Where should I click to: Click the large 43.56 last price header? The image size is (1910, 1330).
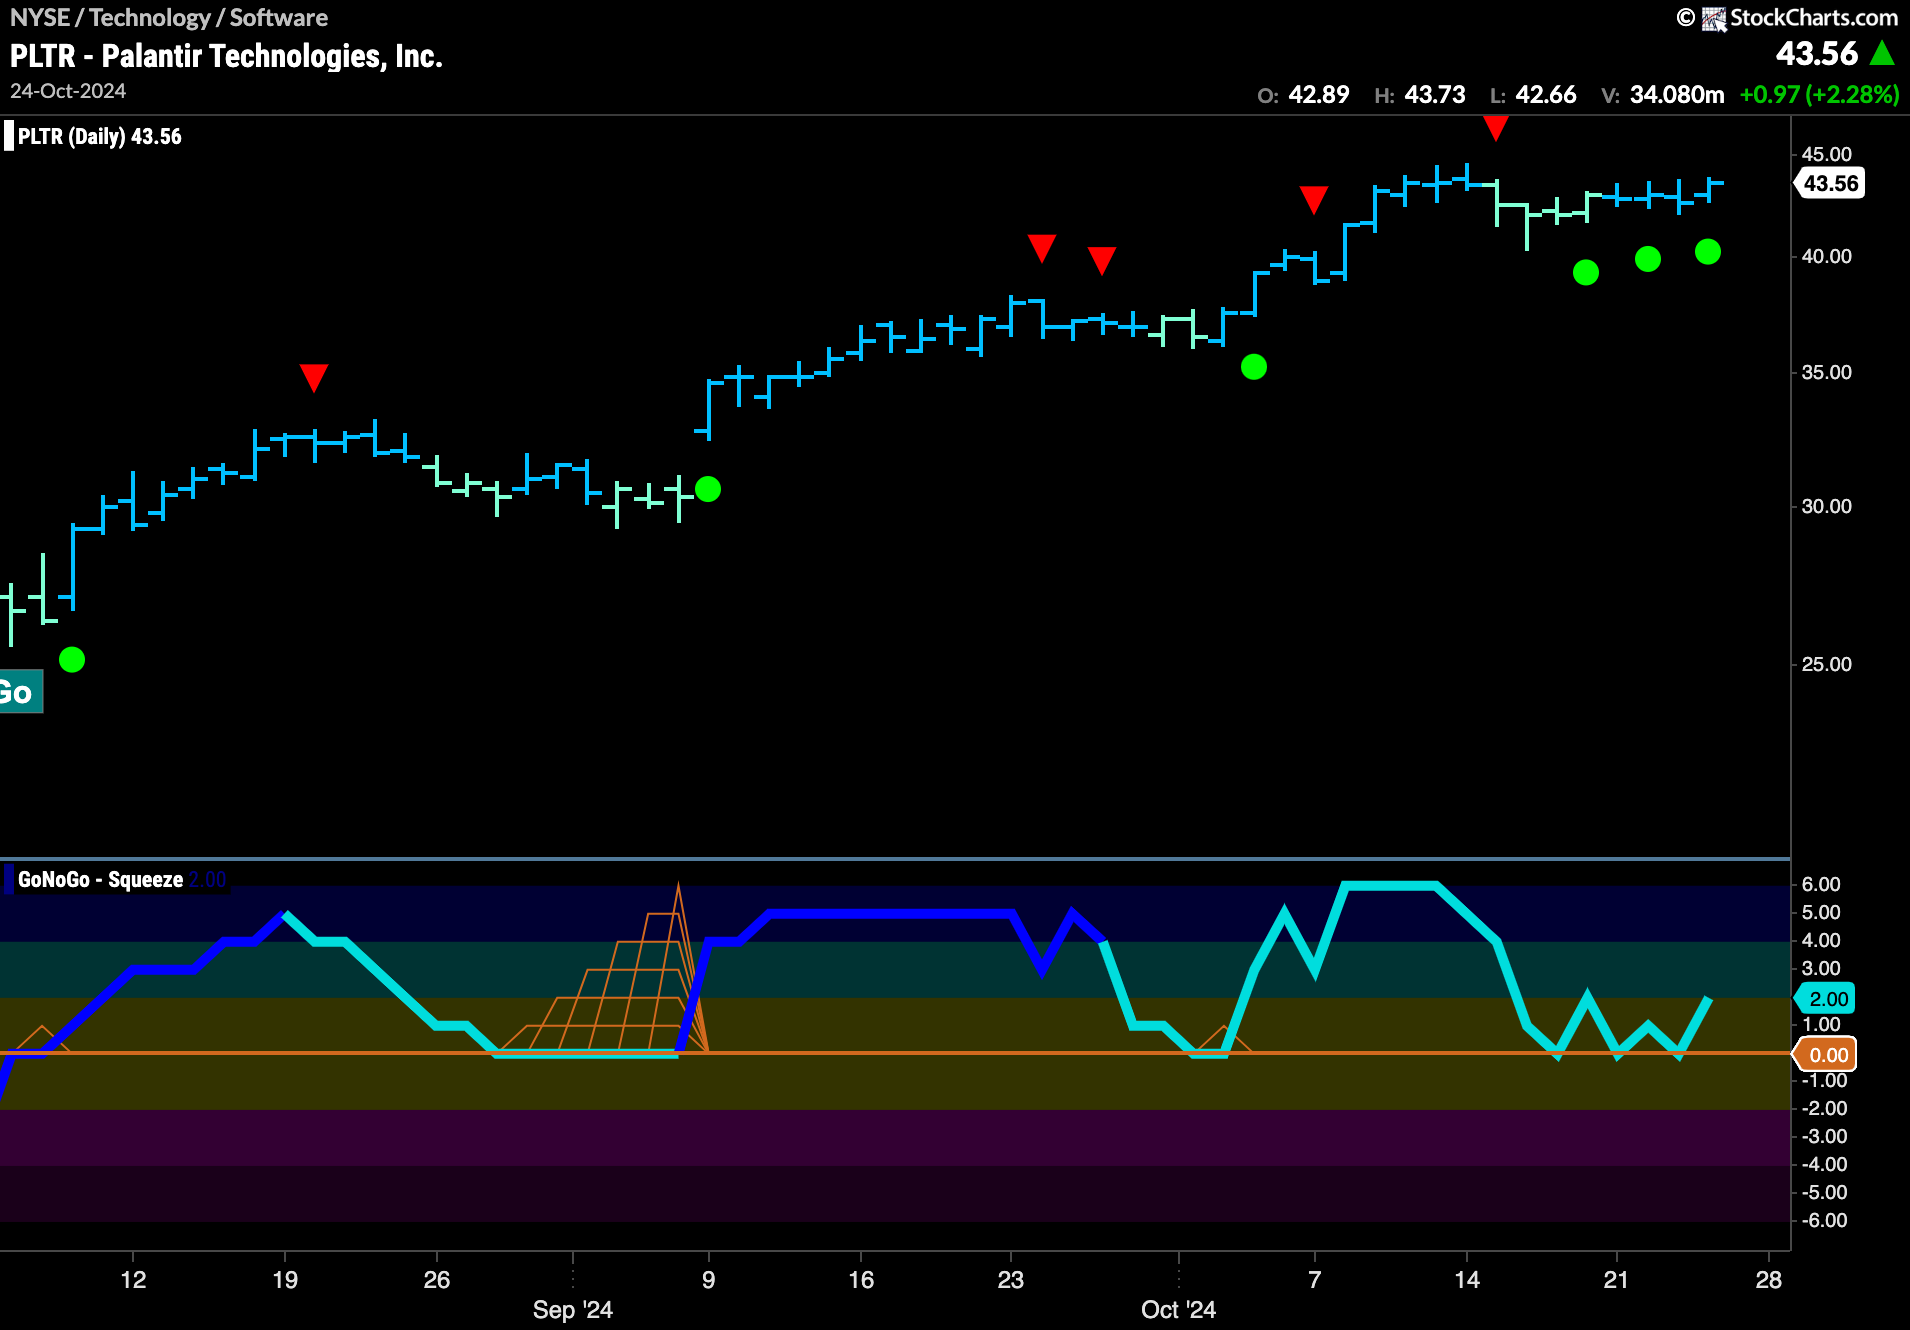[x=1817, y=54]
